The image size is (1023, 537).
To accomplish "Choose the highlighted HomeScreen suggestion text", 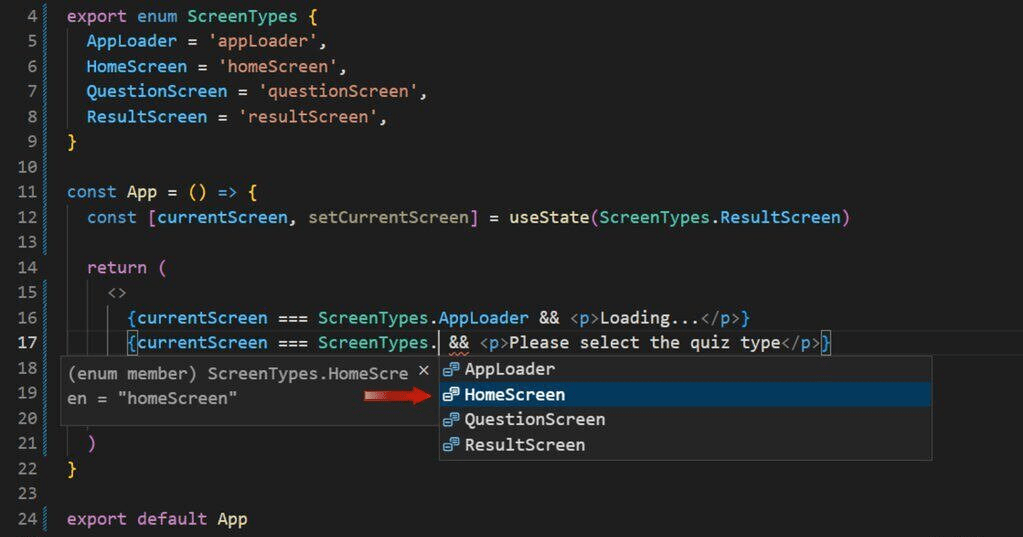I will coord(514,395).
